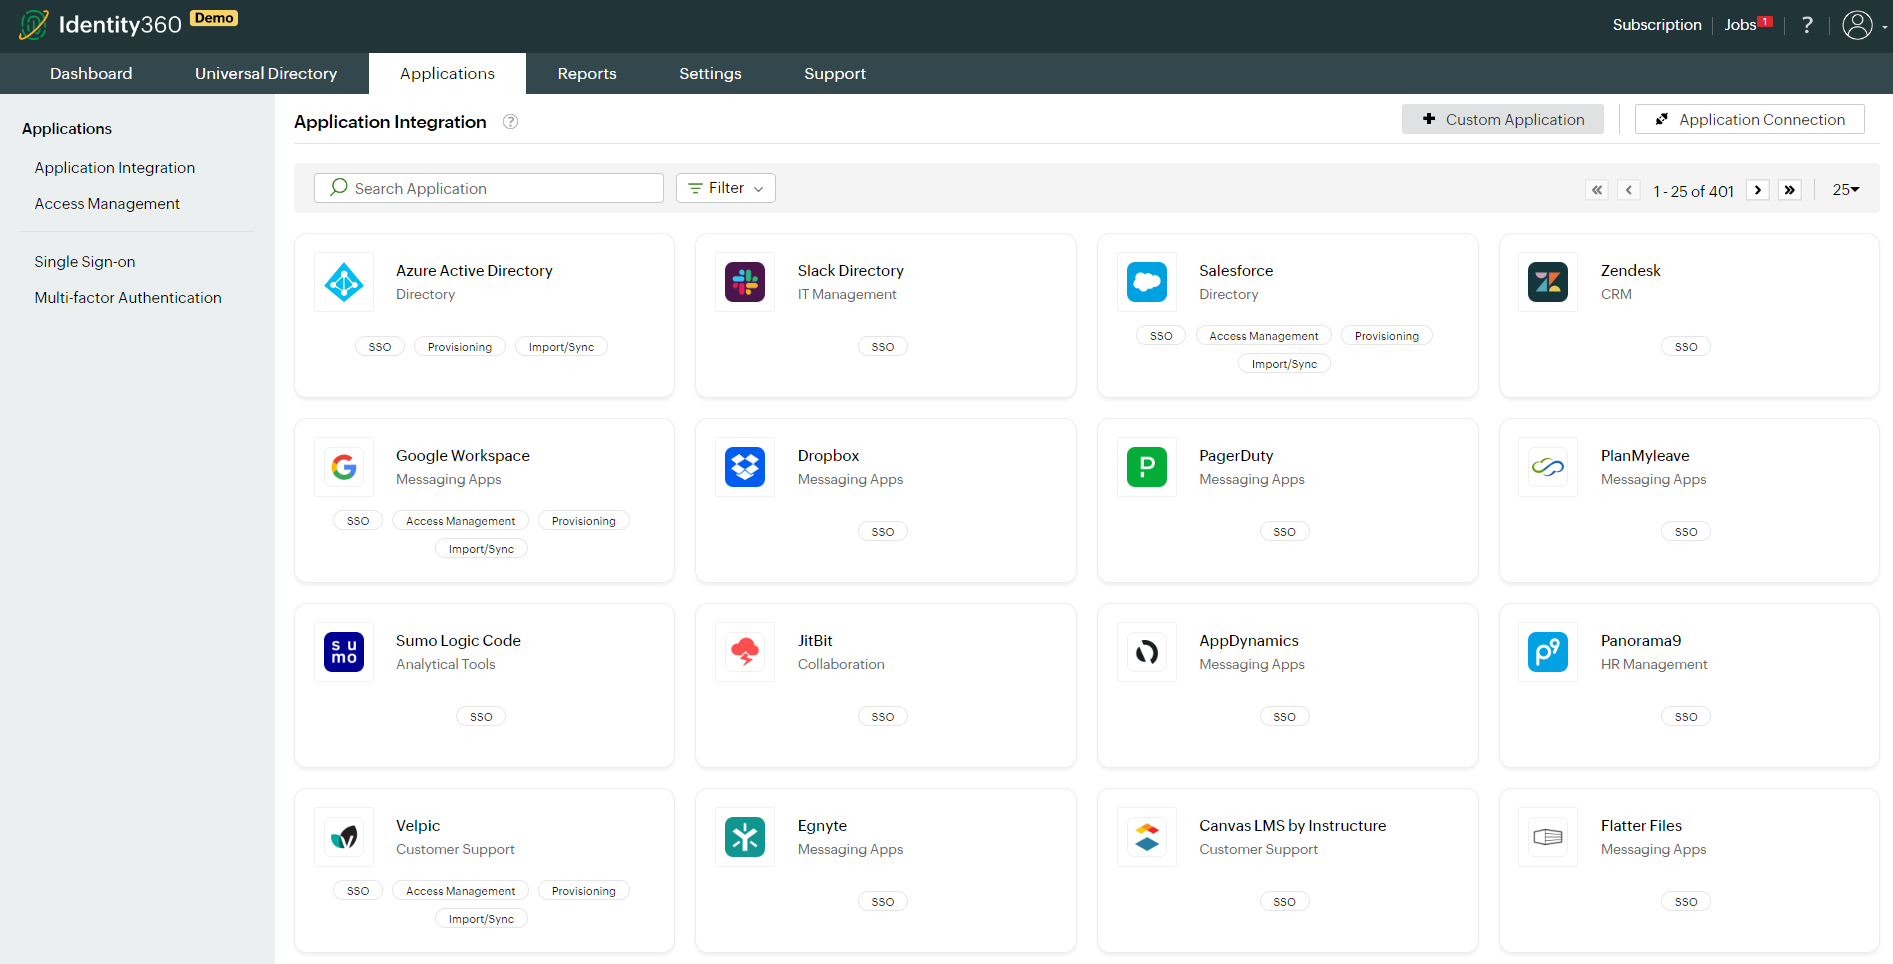Expand the user profile menu
The image size is (1893, 964).
tap(1858, 25)
